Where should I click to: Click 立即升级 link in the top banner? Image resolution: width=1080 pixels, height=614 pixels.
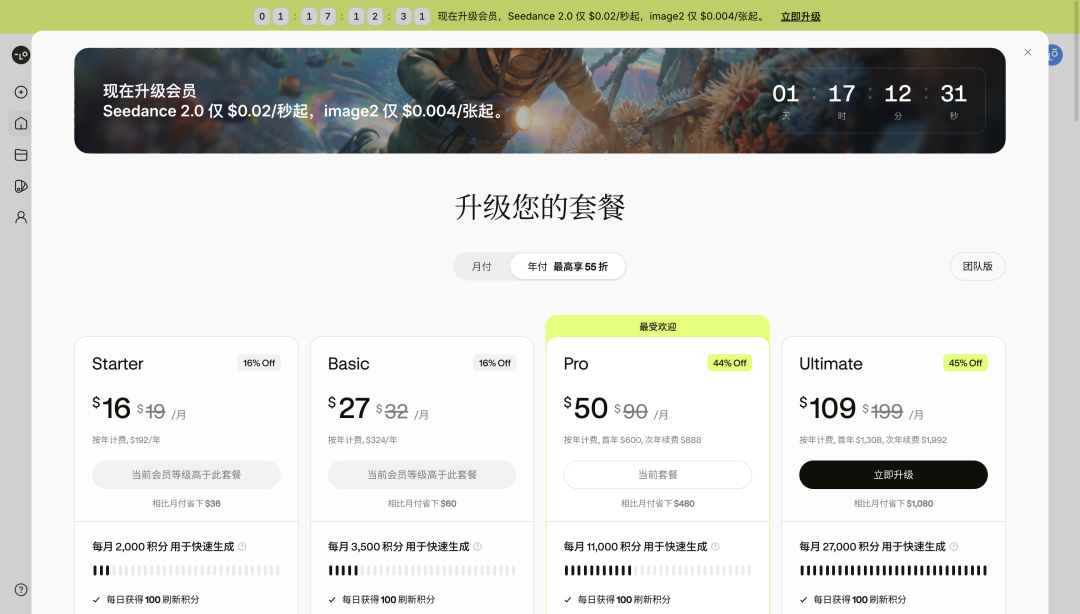pyautogui.click(x=800, y=17)
